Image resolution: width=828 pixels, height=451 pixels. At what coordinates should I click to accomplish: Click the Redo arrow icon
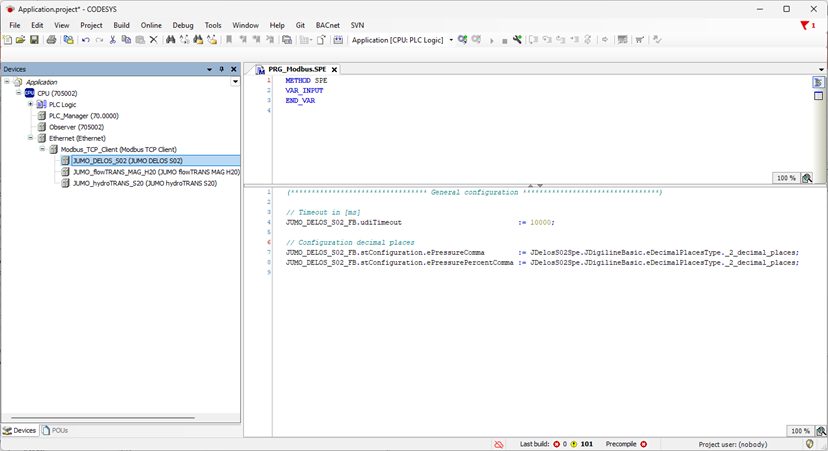coord(99,40)
